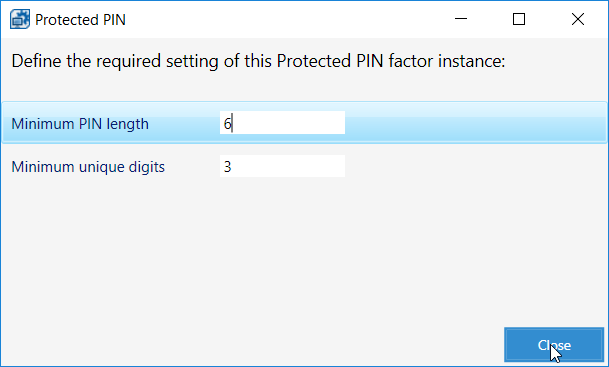Click the blank area left of the Close button
The width and height of the screenshot is (609, 367).
252,345
